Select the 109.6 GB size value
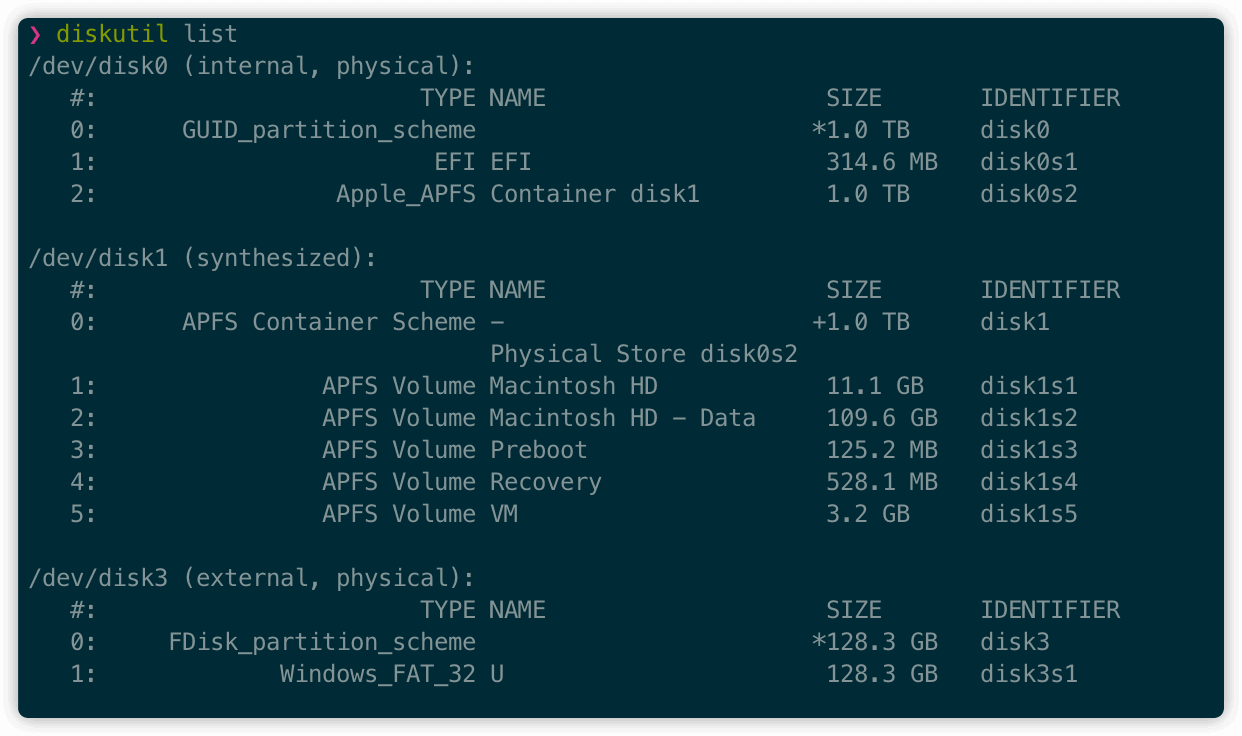 [x=881, y=418]
